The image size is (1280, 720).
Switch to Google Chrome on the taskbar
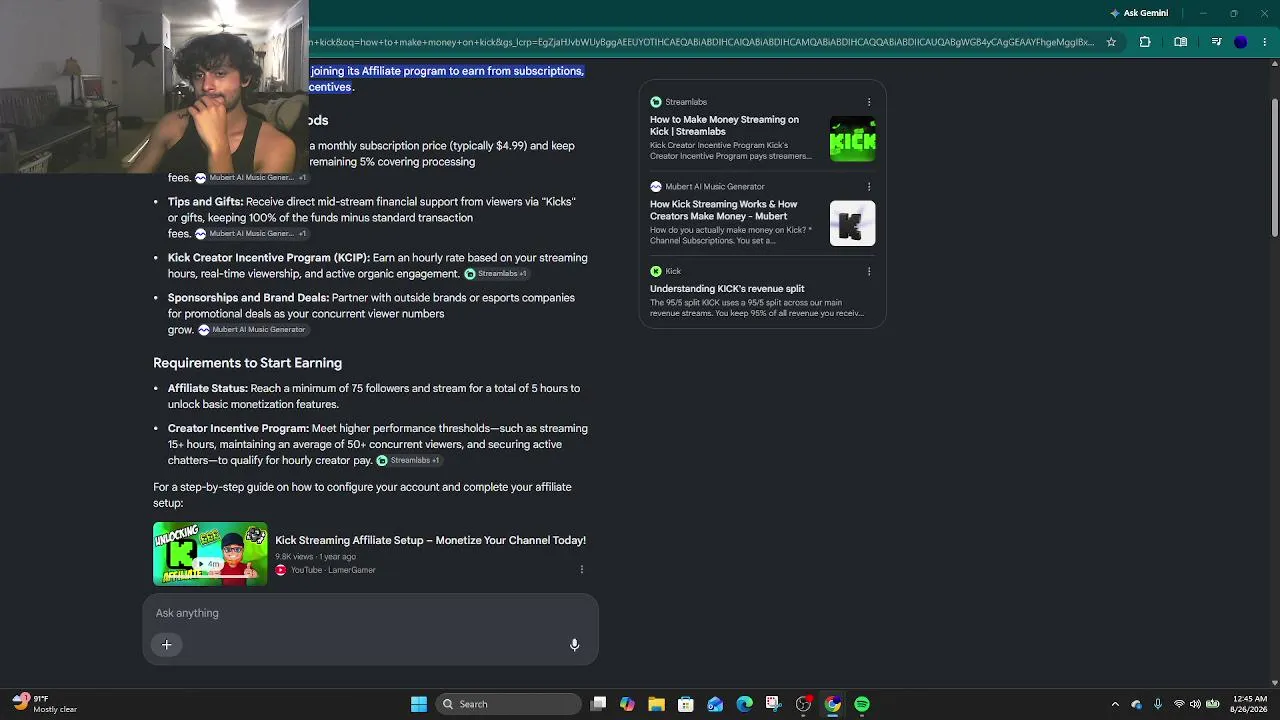point(832,704)
